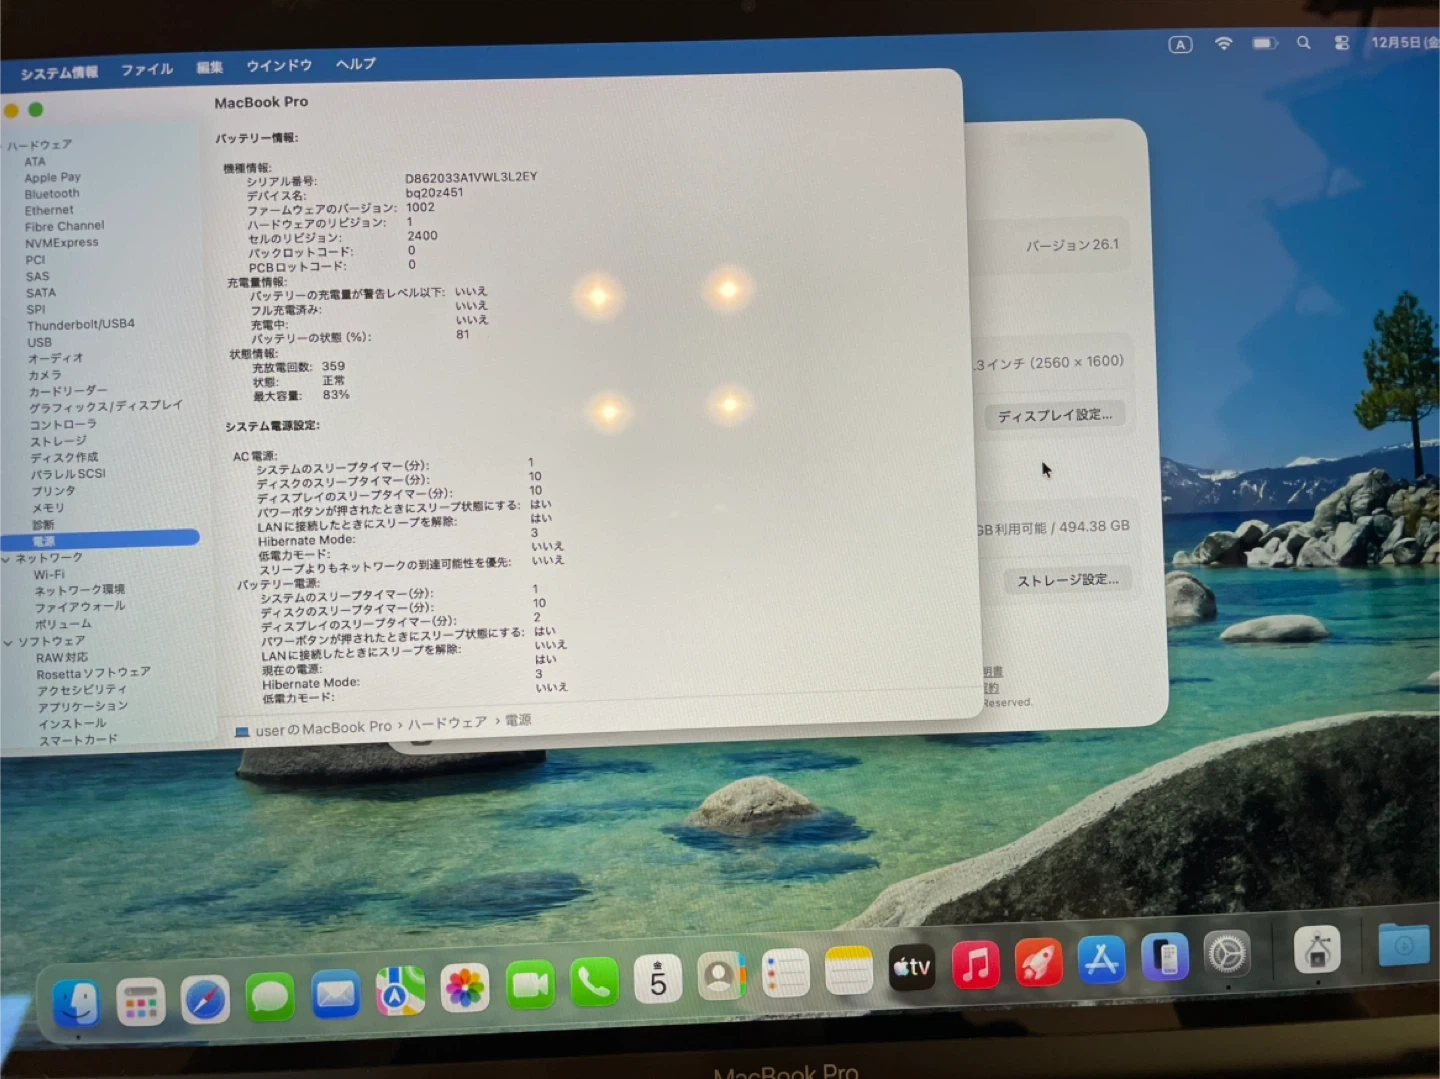Screen dimensions: 1440x1079
Task: Launch the Music app in Dock
Action: 975,966
